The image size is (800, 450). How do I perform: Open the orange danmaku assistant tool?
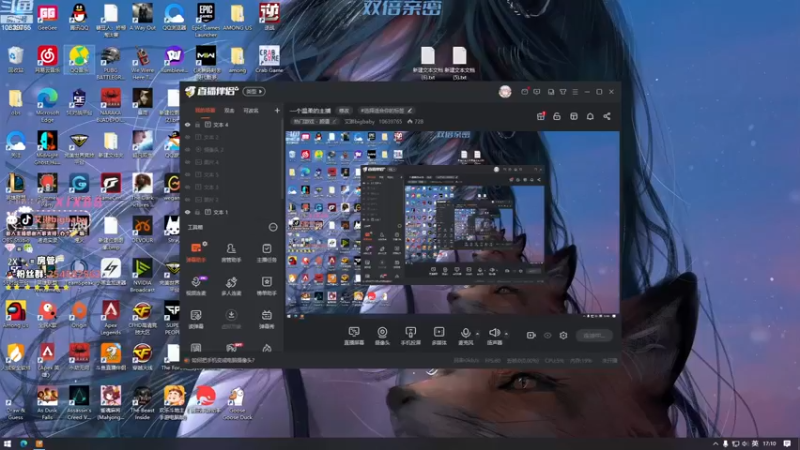pyautogui.click(x=196, y=253)
